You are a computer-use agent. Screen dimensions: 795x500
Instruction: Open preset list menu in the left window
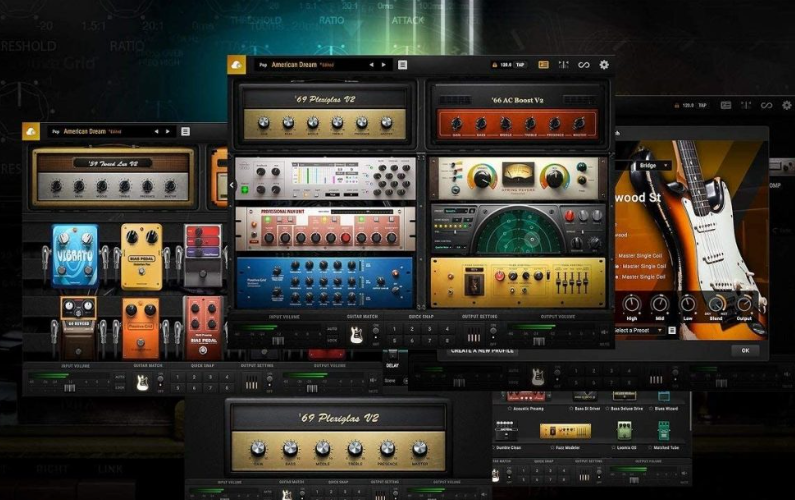(x=186, y=131)
